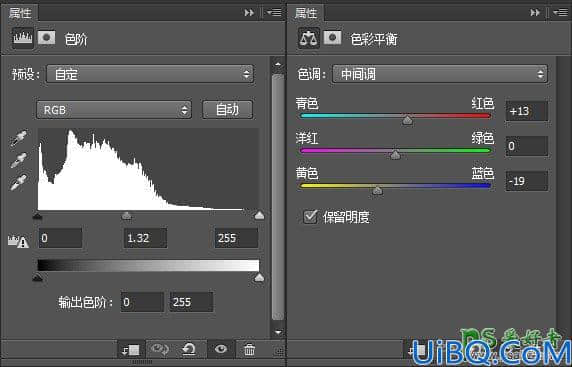This screenshot has width=572, height=367.
Task: Click the Levels panel vertical scrollbar thumb
Action: click(x=278, y=197)
